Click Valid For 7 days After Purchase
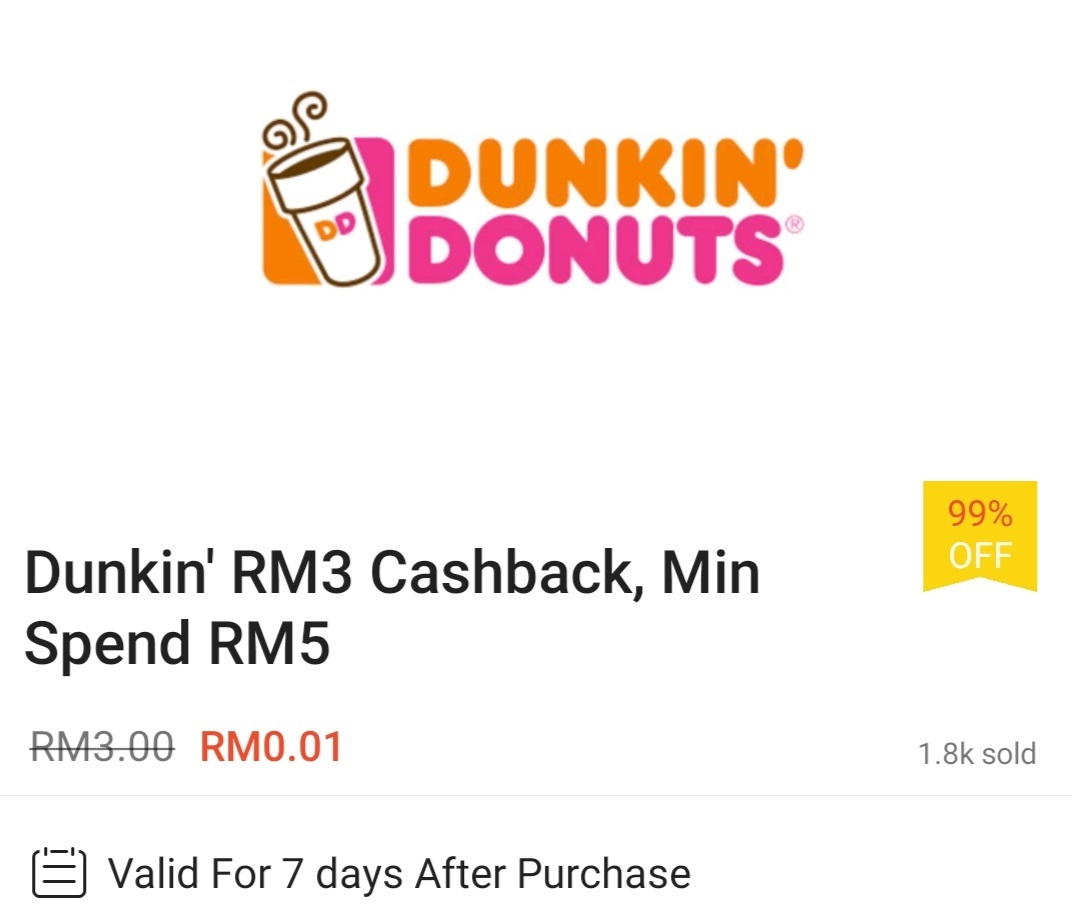 (x=399, y=874)
